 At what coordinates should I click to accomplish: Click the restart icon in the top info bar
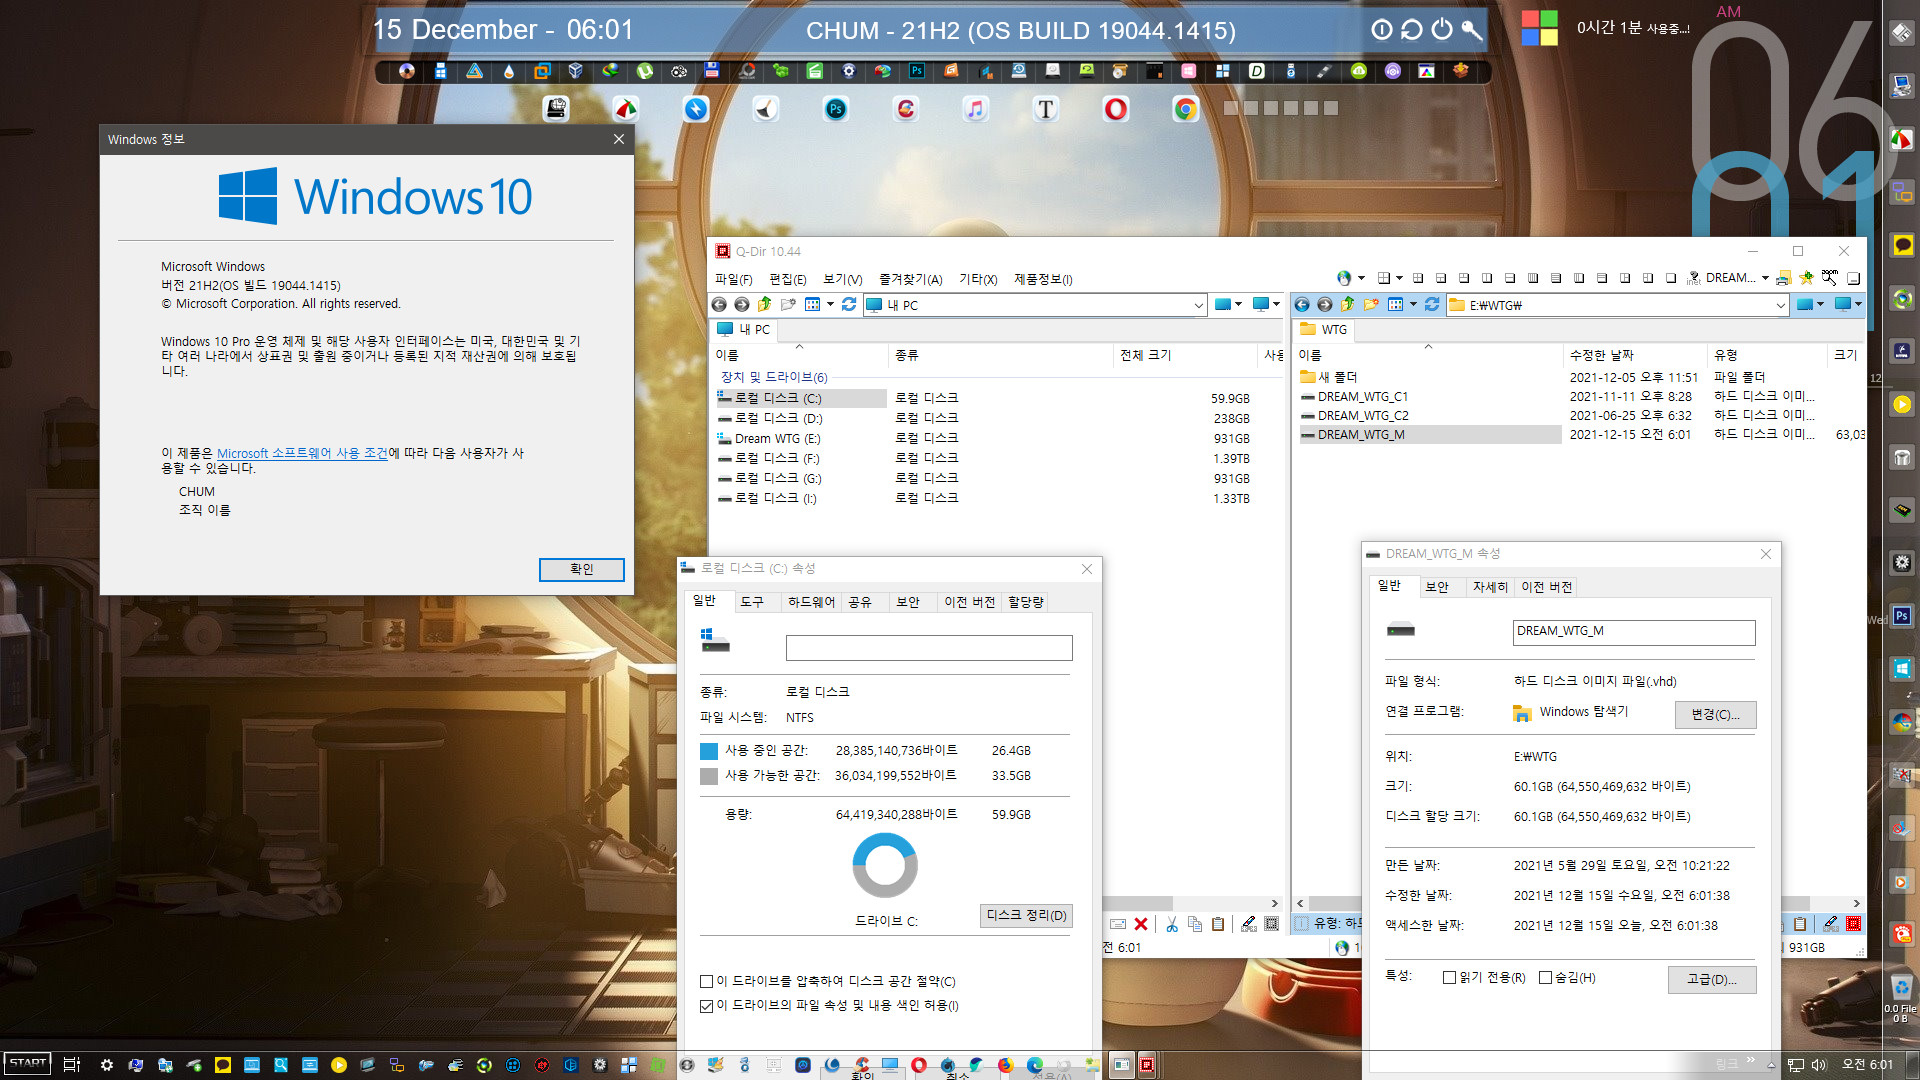point(1411,30)
